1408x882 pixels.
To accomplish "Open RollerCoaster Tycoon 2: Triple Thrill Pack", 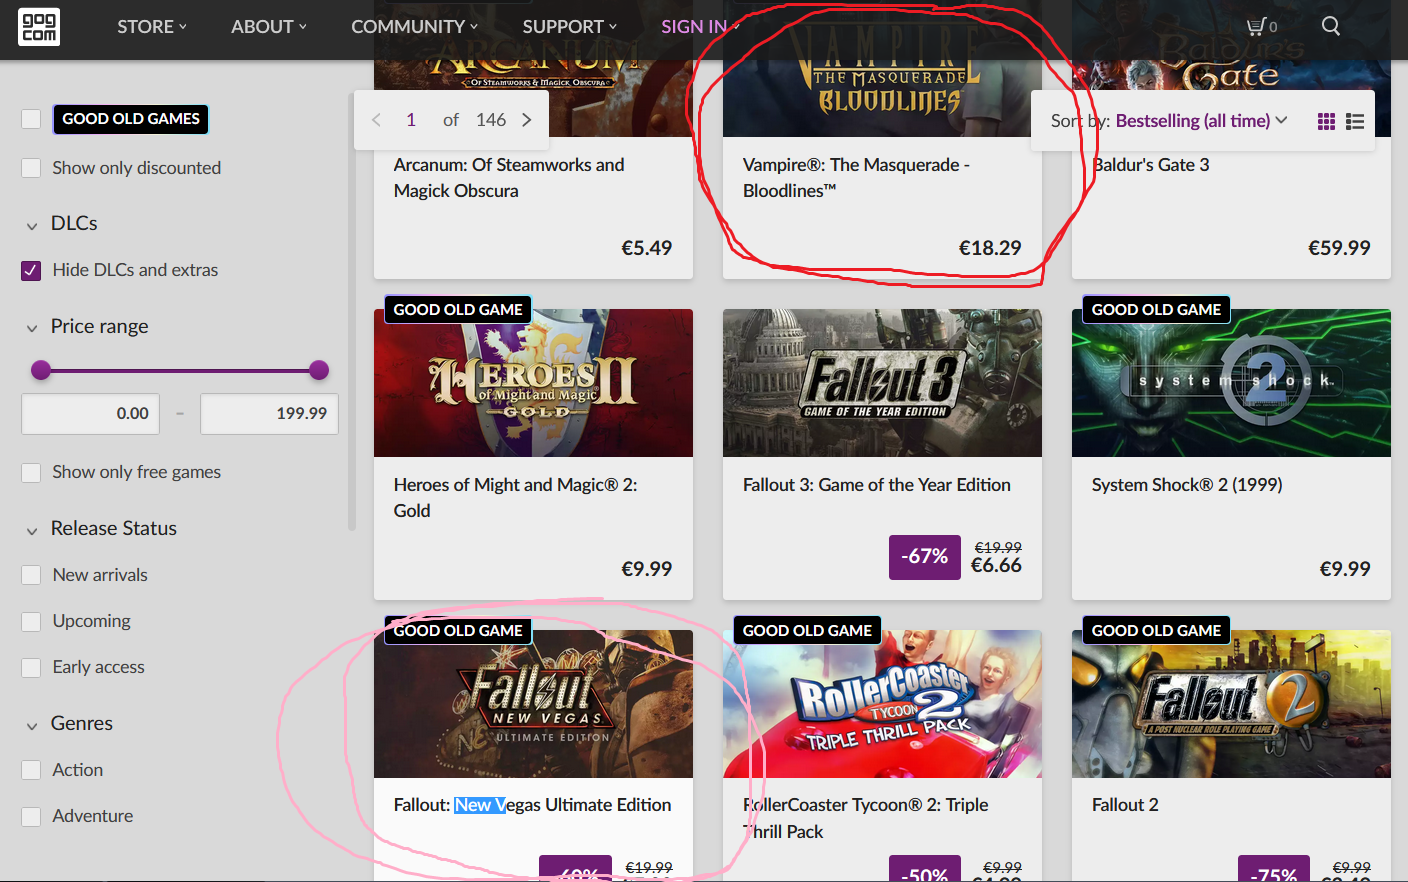I will [x=865, y=818].
